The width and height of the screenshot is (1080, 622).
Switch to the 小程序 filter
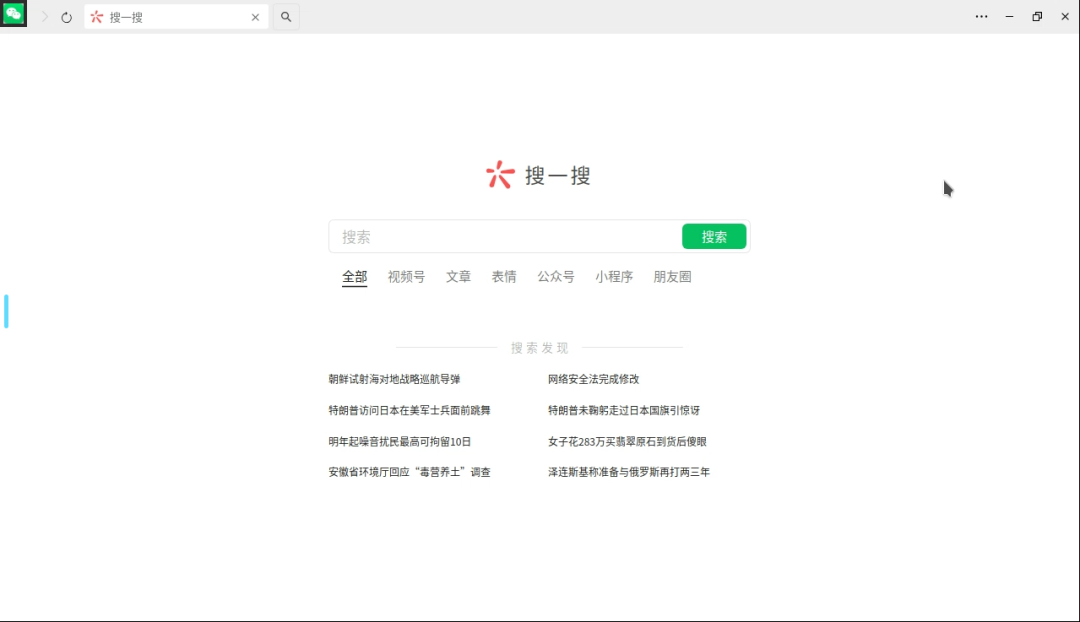coord(614,277)
